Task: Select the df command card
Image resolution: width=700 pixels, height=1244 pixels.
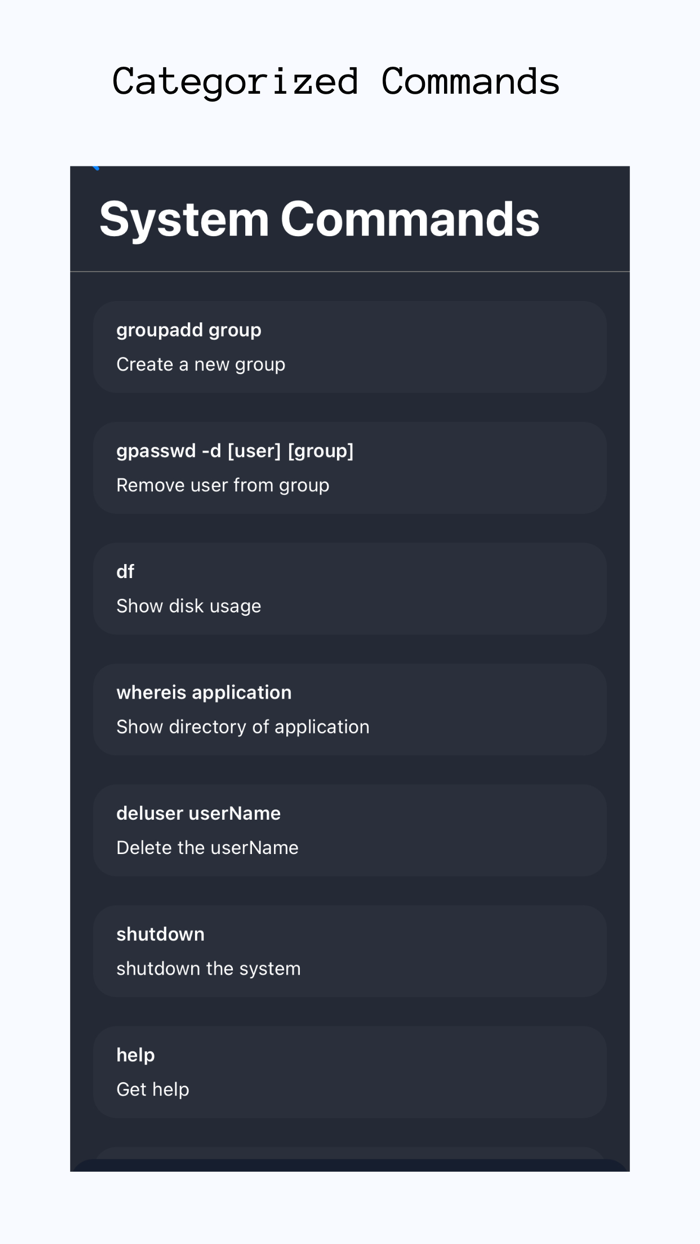Action: (350, 588)
